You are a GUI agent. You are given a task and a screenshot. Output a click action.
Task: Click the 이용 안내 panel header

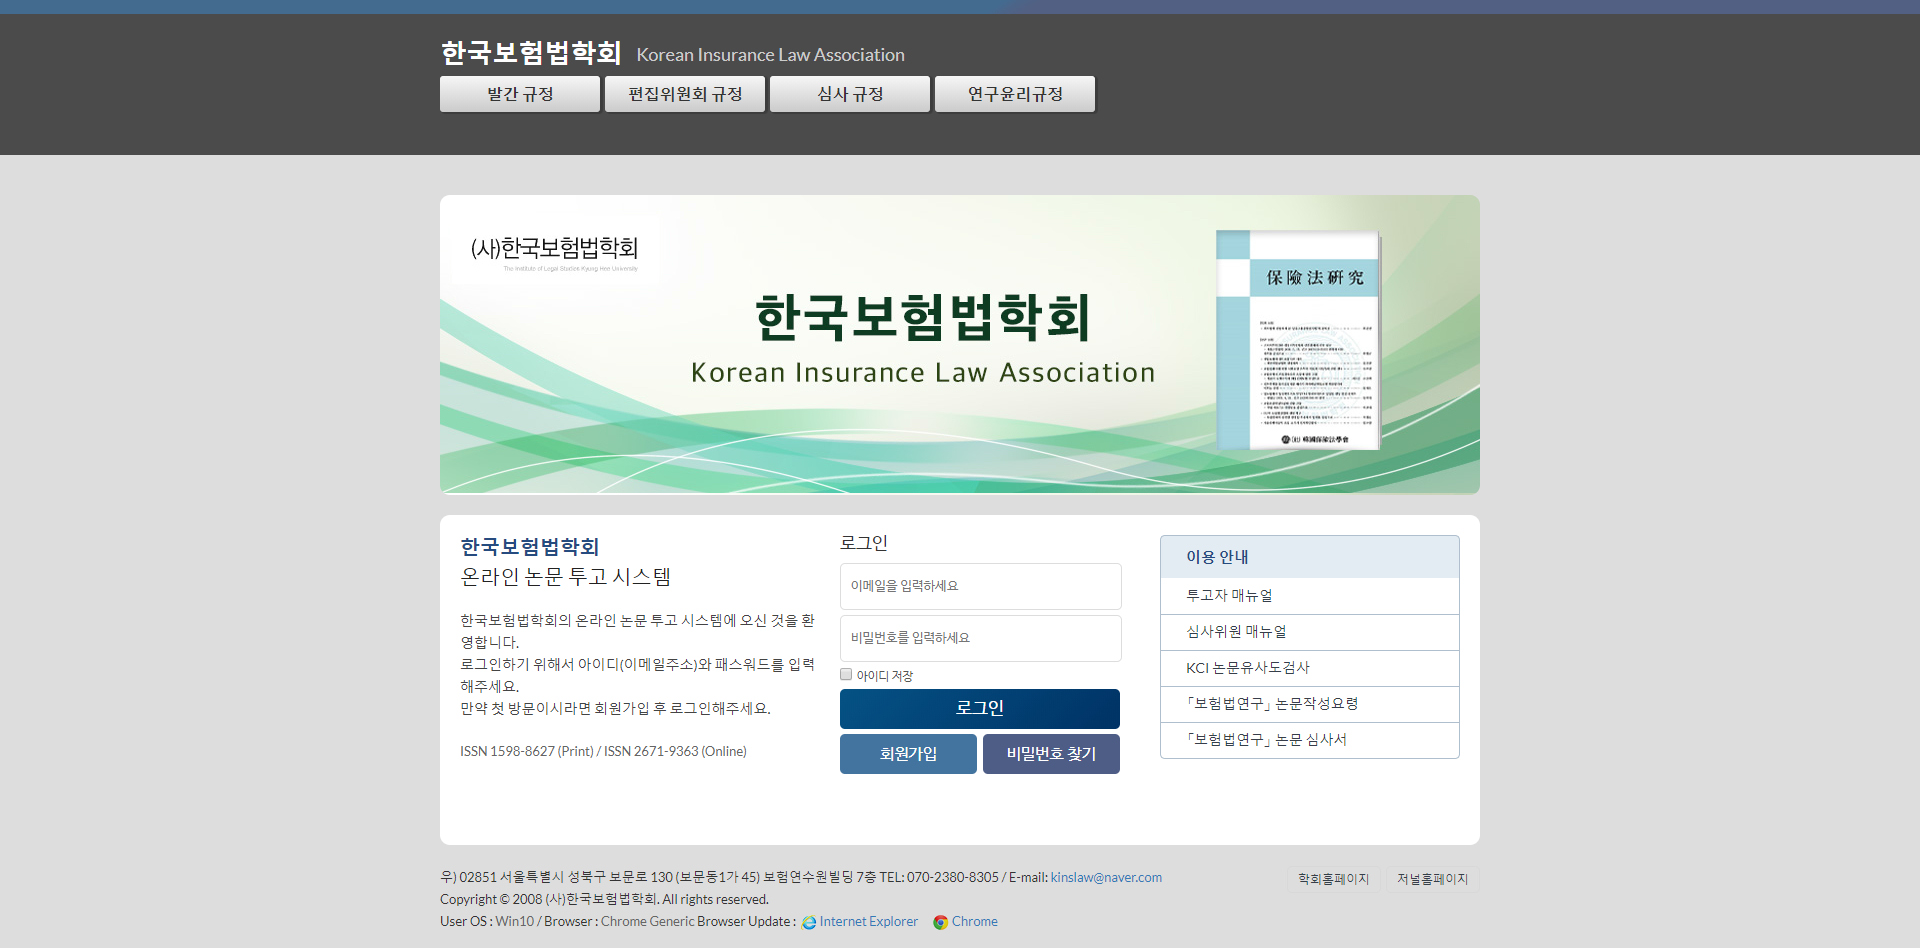pyautogui.click(x=1310, y=557)
